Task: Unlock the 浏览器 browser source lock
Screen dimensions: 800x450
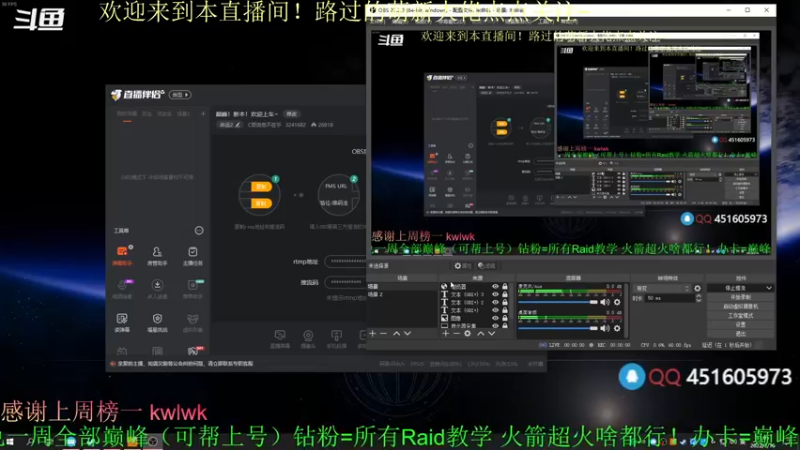Action: click(x=505, y=287)
